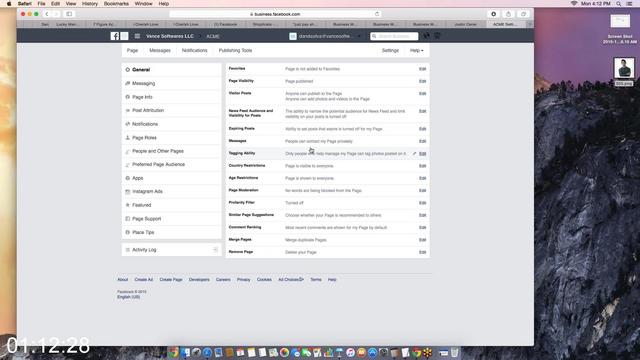
Task: Switch to the Messages tab
Action: coord(160,51)
